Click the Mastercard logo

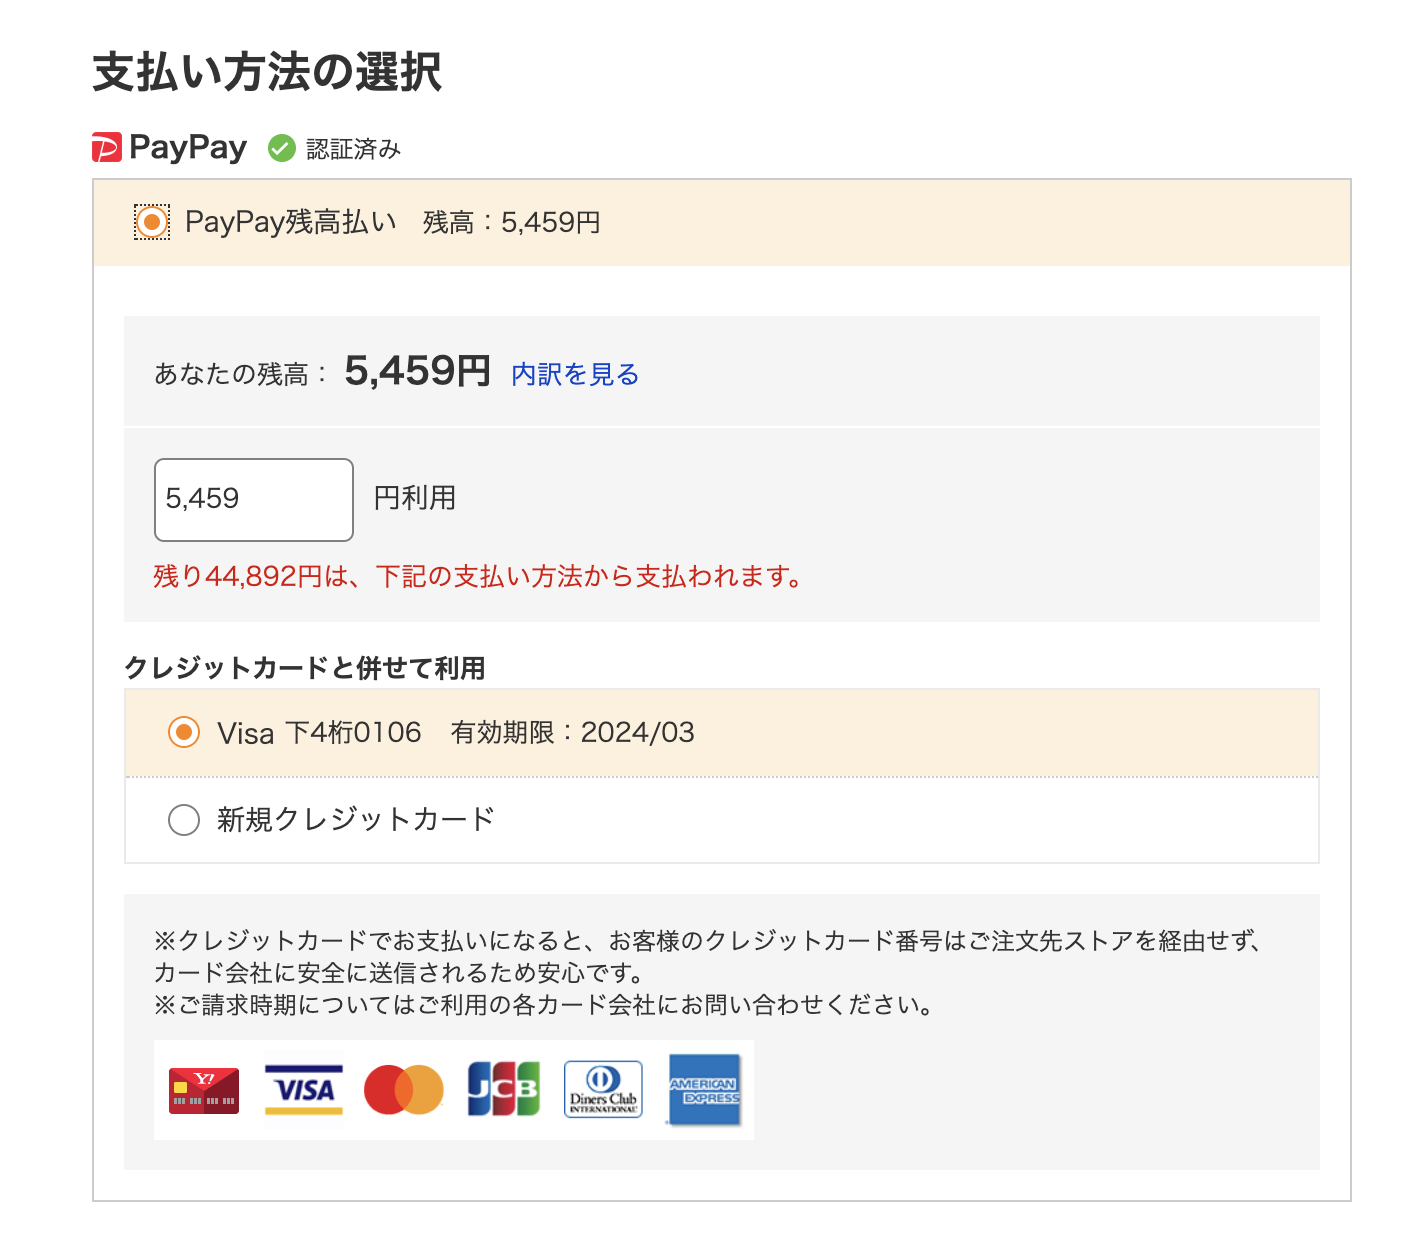tap(404, 1090)
